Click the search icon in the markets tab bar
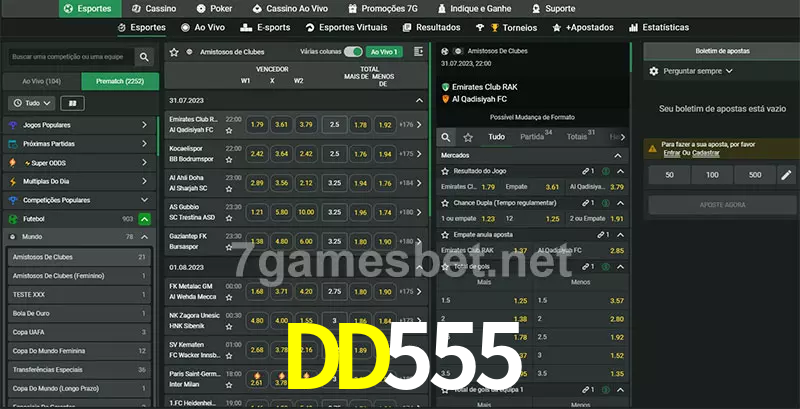Image resolution: width=800 pixels, height=409 pixels. click(447, 136)
